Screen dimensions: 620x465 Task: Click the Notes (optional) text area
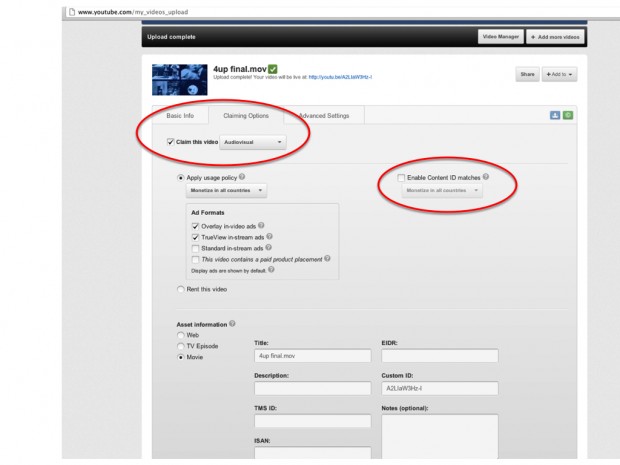(x=440, y=437)
